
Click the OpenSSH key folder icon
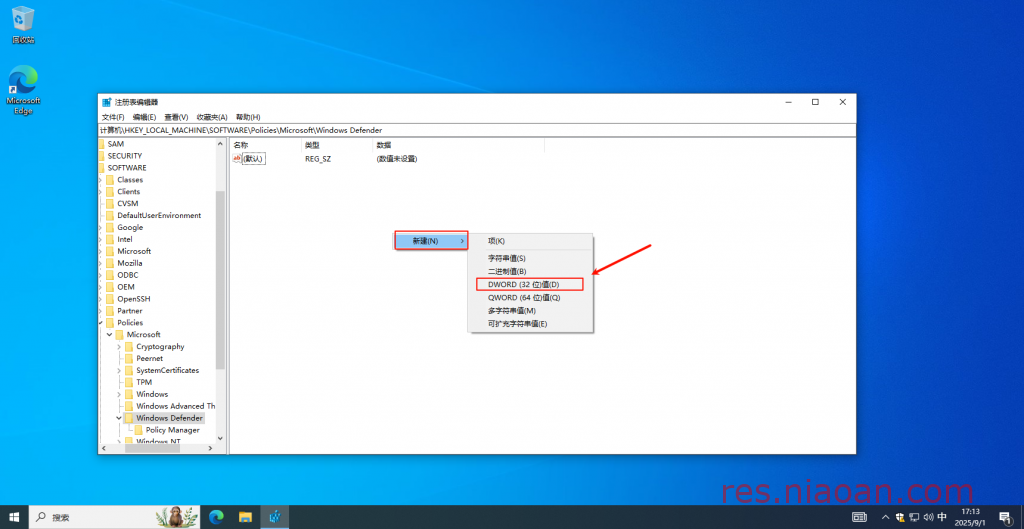click(x=110, y=298)
